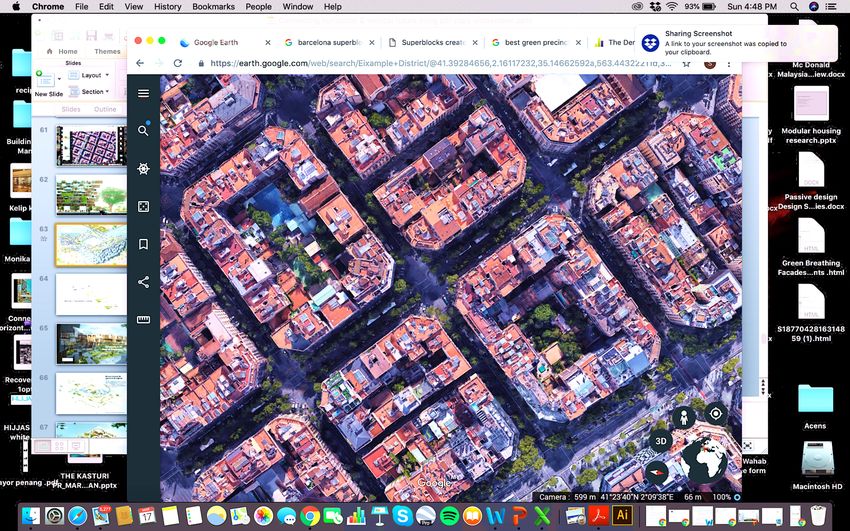Screen dimensions: 850x531
Task: Open Trash from the Dock
Action: coord(817,515)
